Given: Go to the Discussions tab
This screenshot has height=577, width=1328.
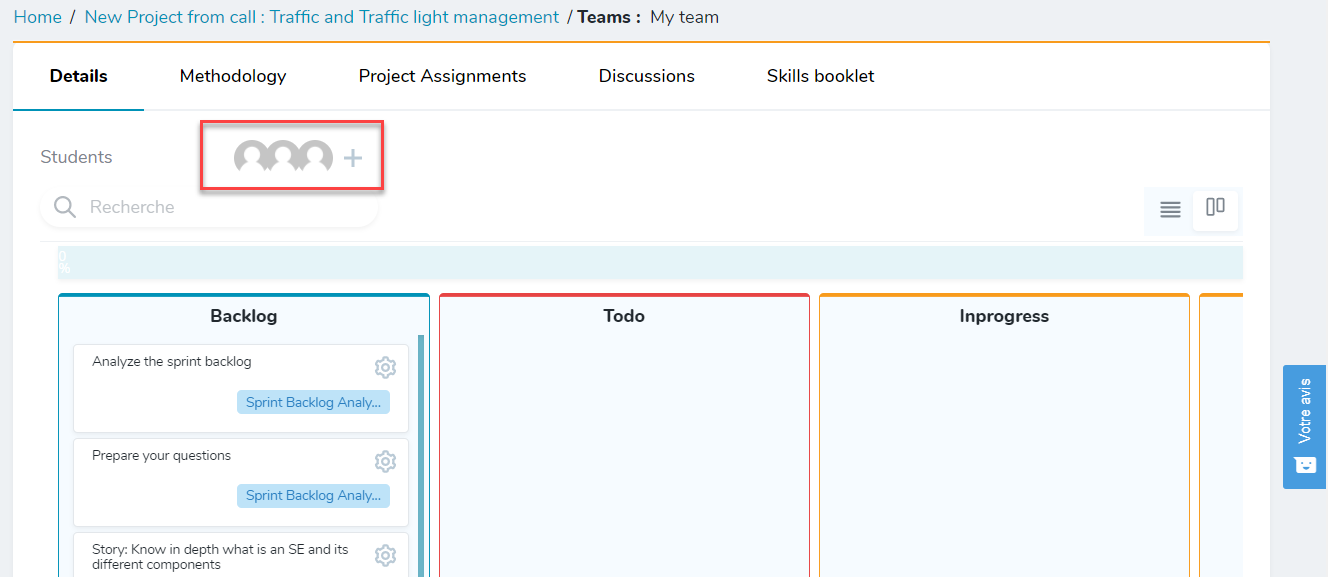Looking at the screenshot, I should [647, 76].
